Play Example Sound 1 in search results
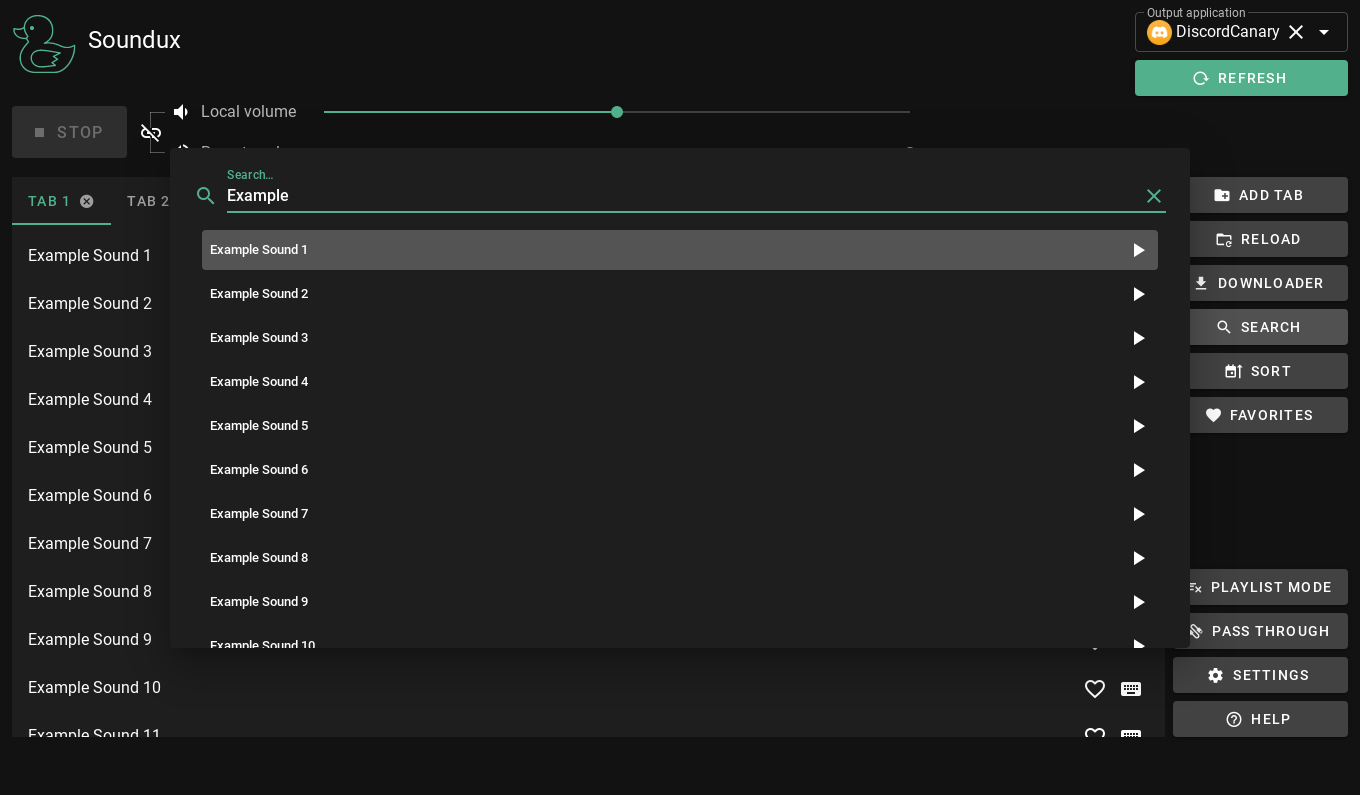Image resolution: width=1360 pixels, height=795 pixels. [1139, 250]
